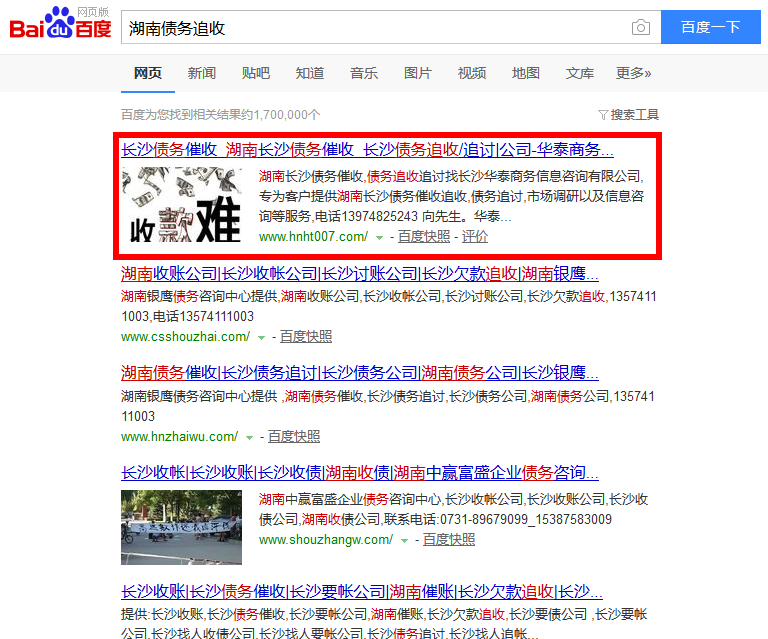Image resolution: width=768 pixels, height=639 pixels.
Task: Open camera image search icon
Action: tap(640, 27)
